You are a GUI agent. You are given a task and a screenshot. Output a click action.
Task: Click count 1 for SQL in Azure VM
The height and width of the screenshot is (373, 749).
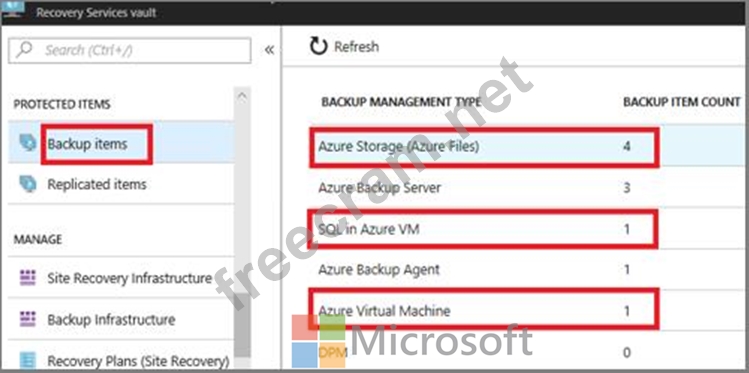[x=627, y=229]
